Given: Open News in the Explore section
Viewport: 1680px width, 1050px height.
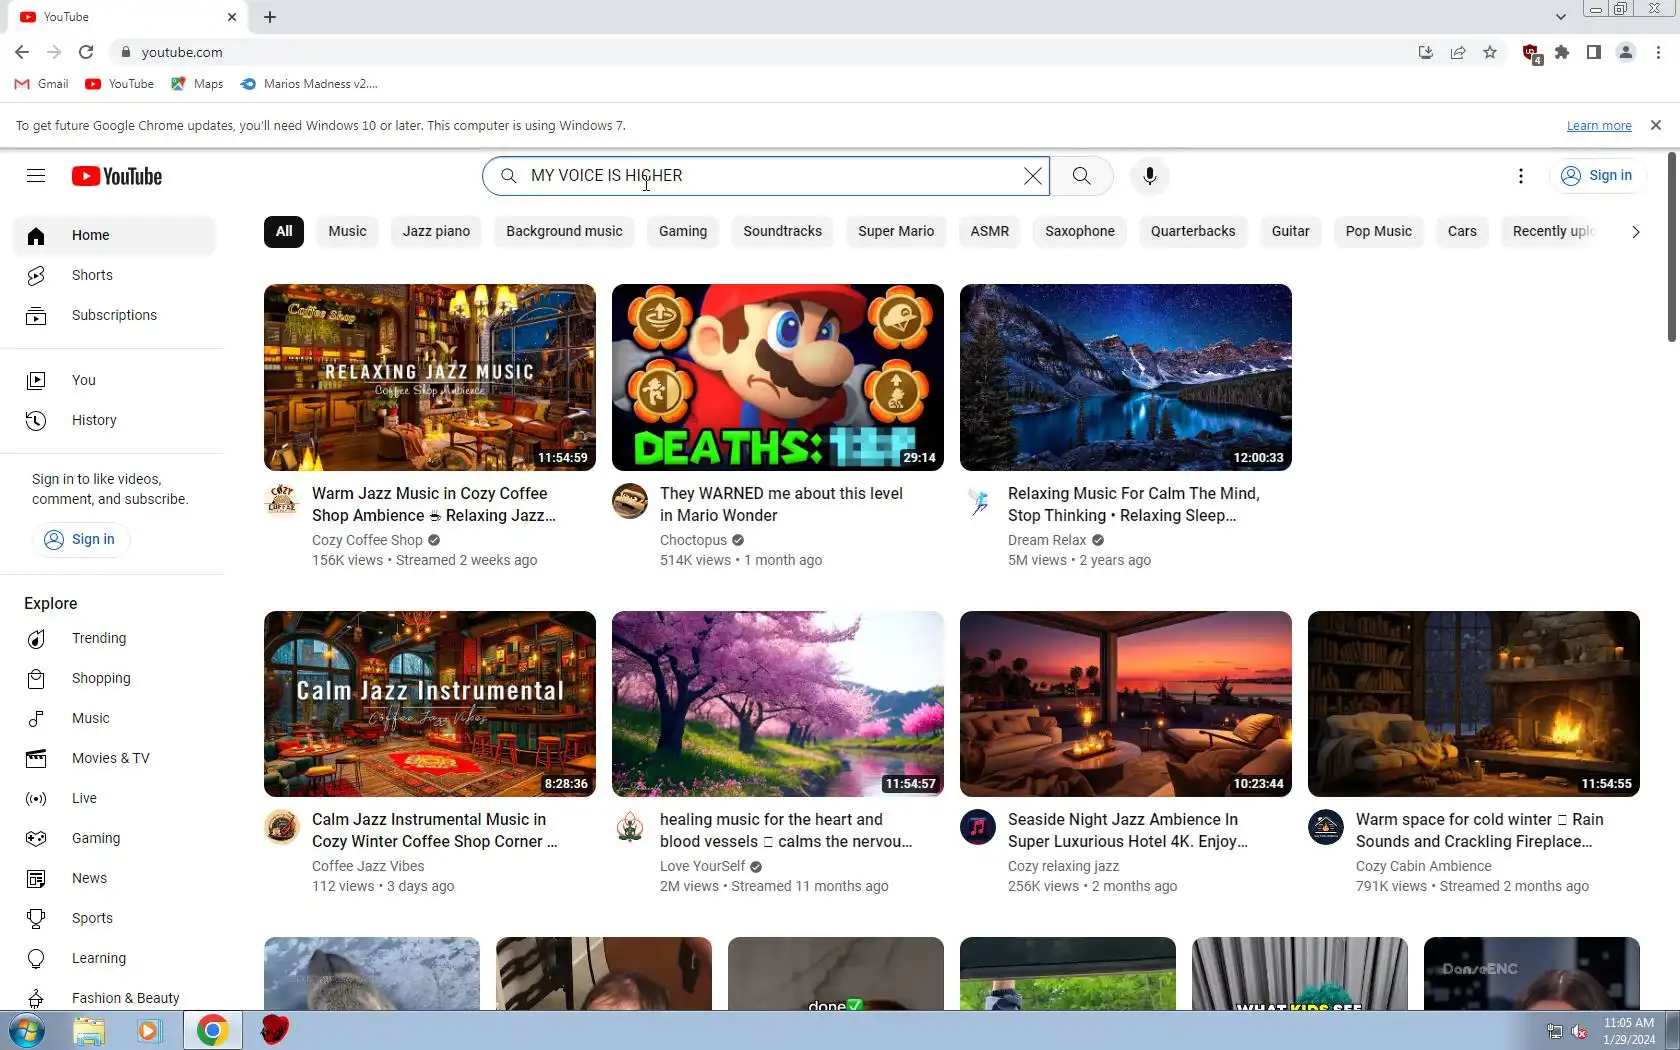Looking at the screenshot, I should pos(114,878).
